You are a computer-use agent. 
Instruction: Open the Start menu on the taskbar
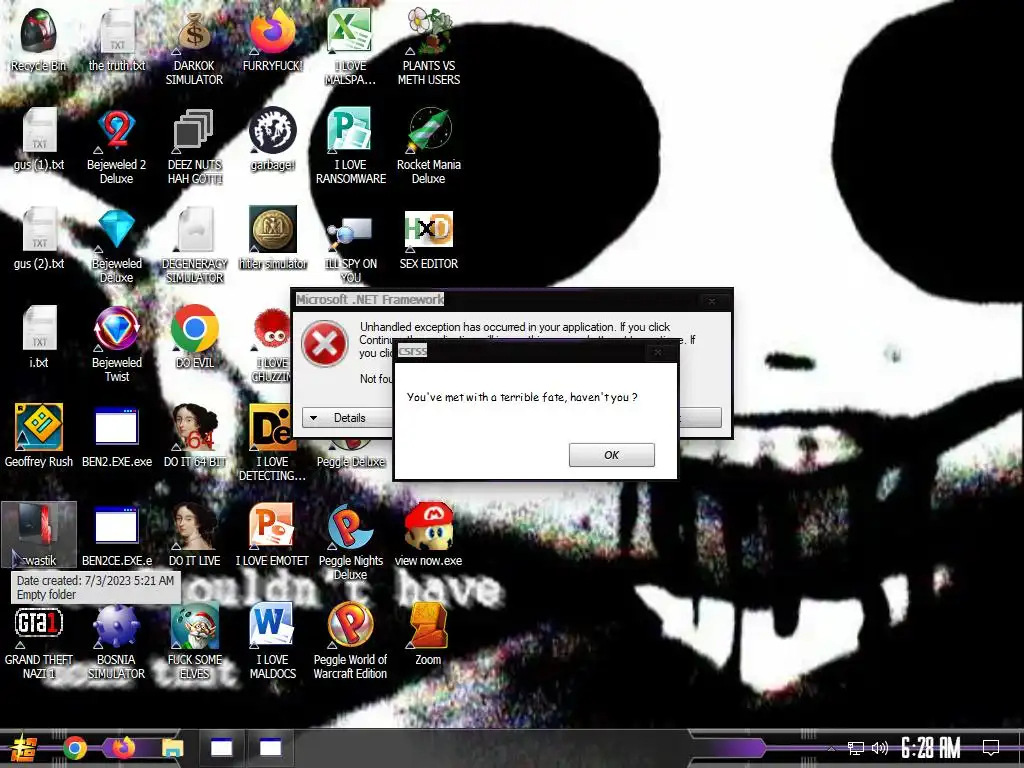tap(24, 748)
